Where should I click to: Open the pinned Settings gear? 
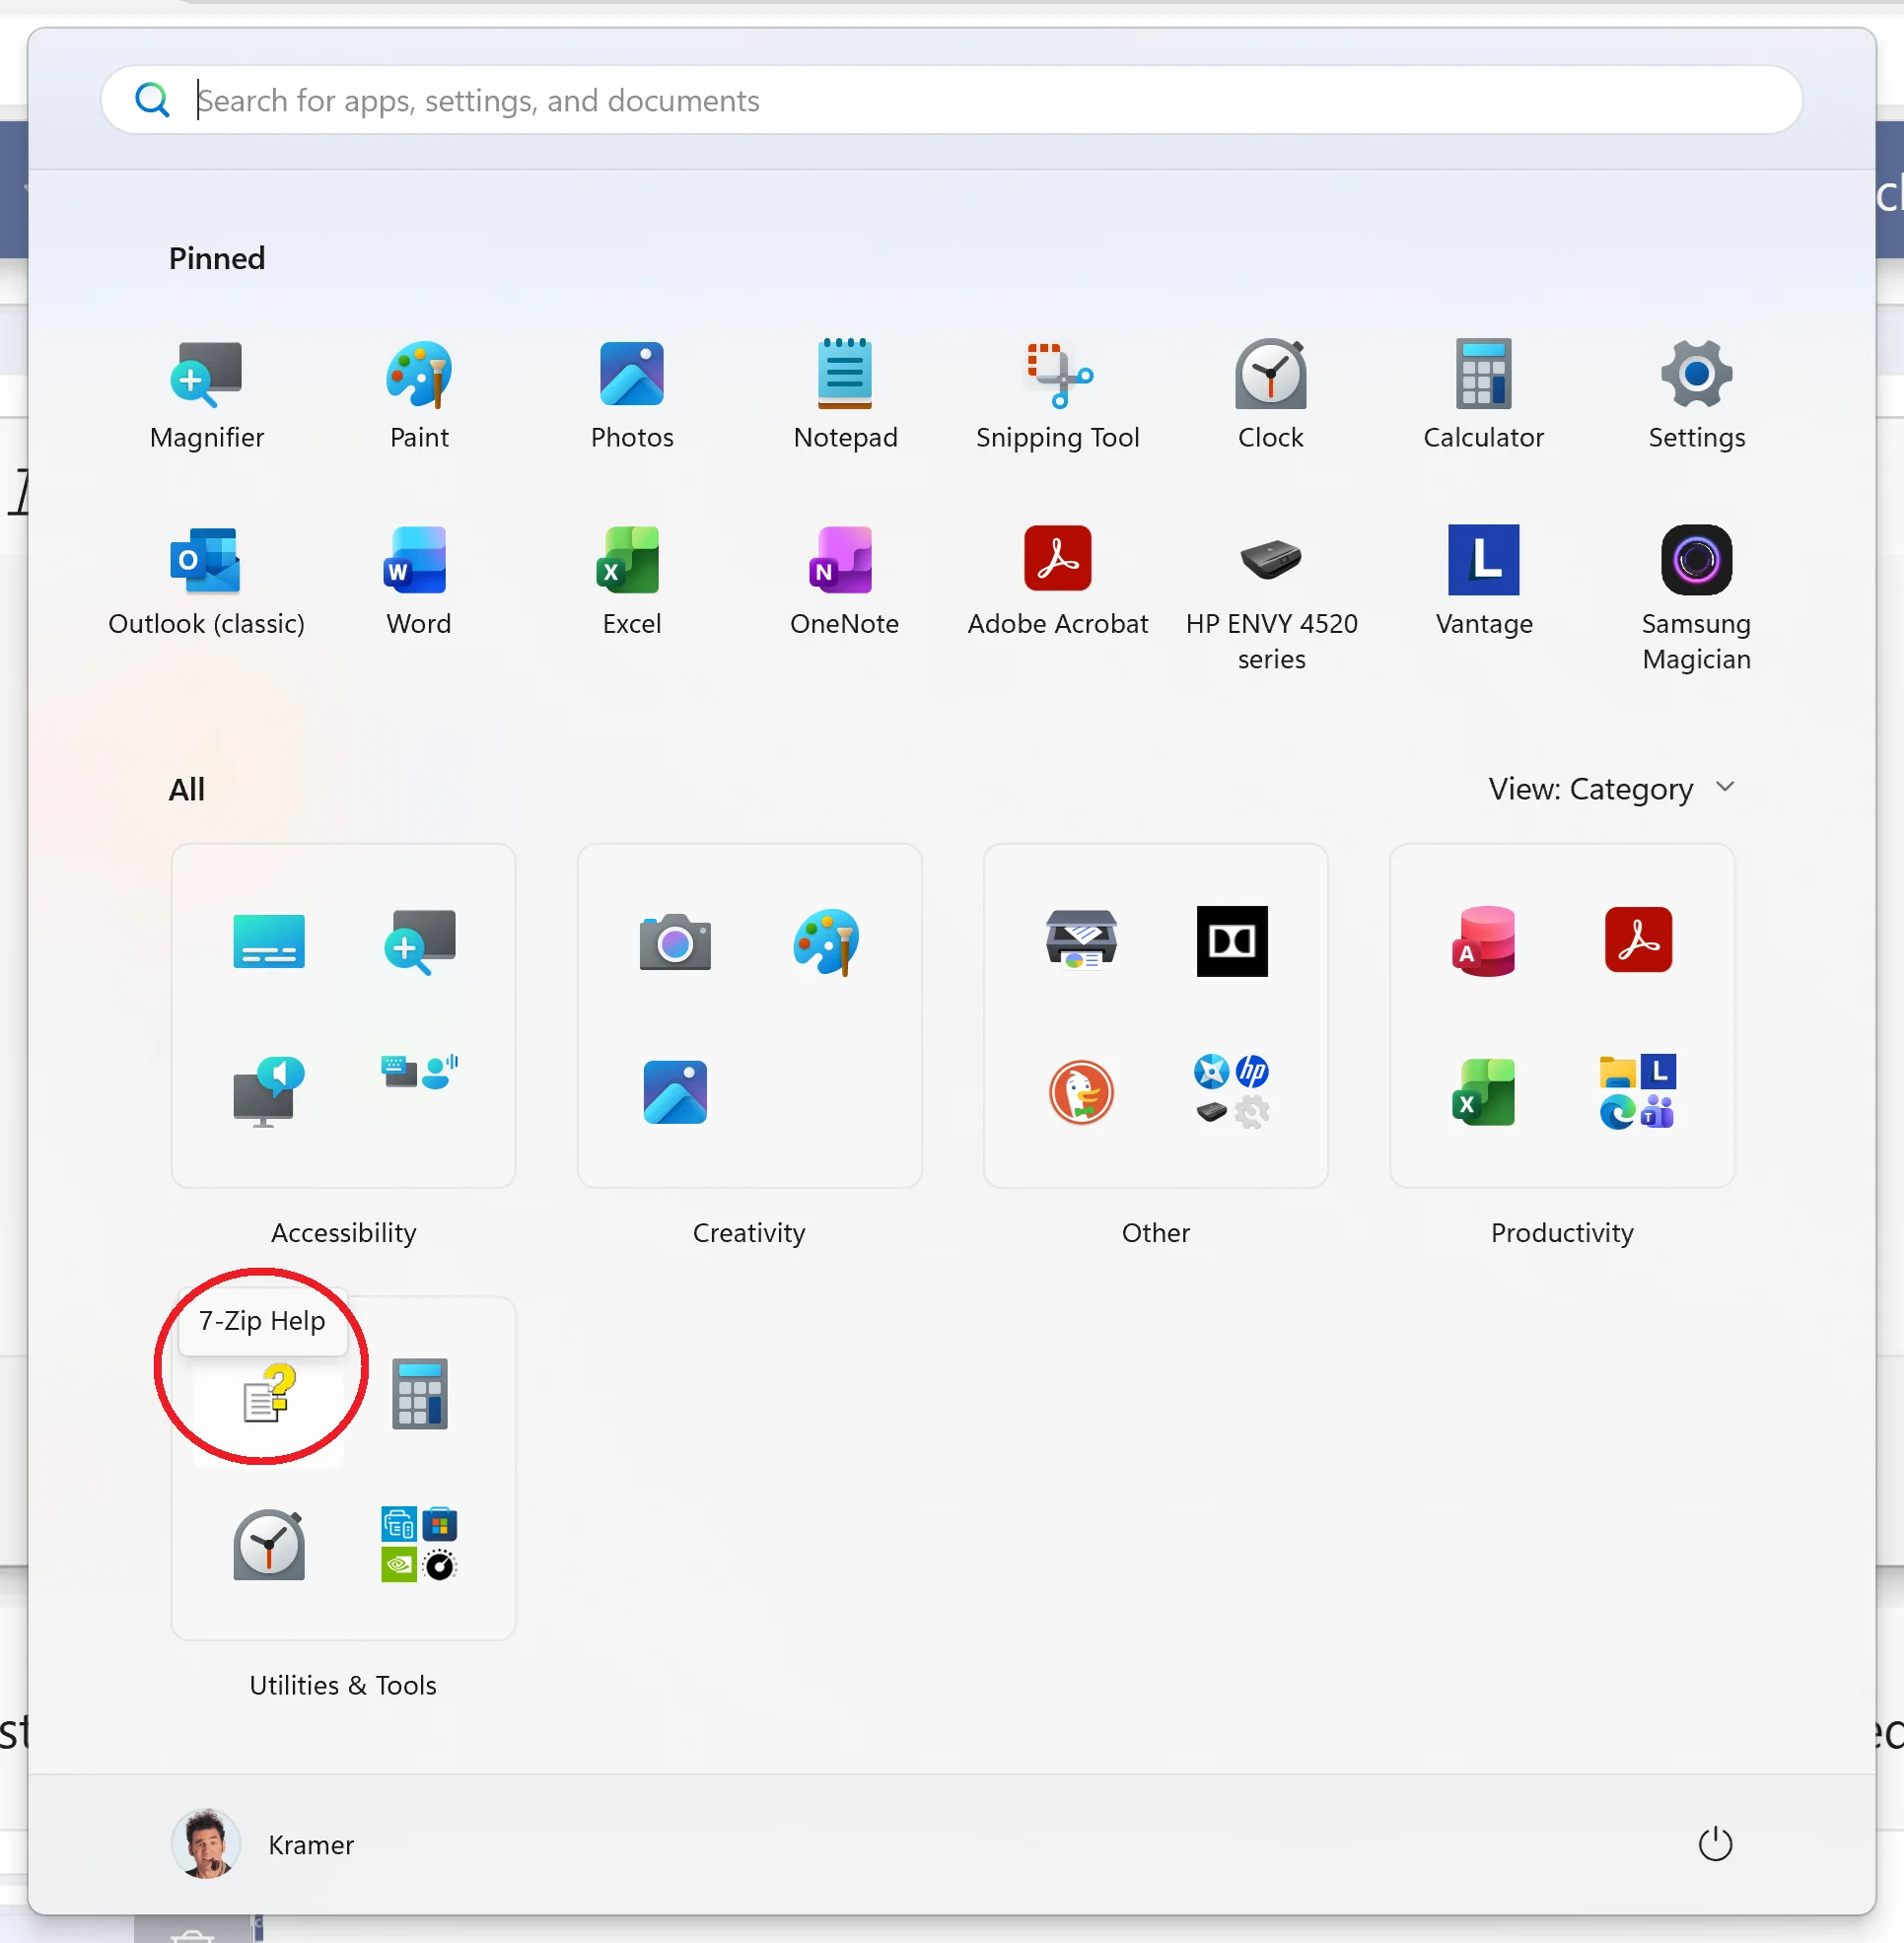(1697, 397)
